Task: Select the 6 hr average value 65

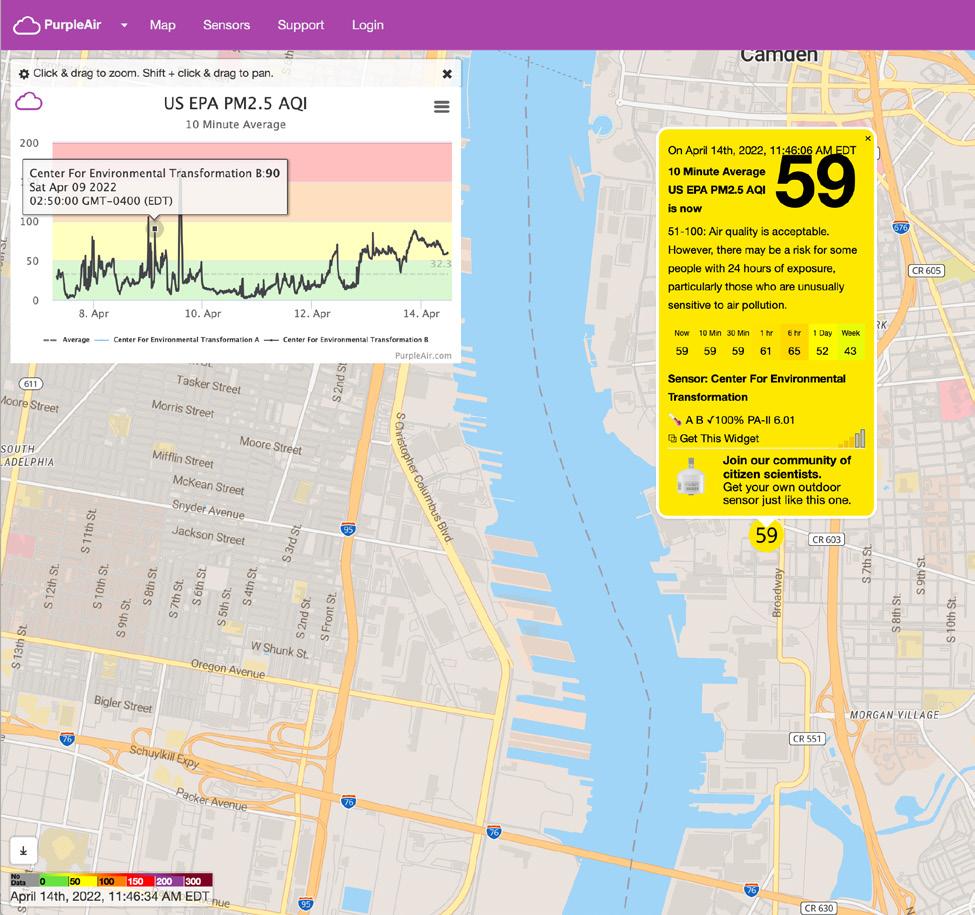Action: [794, 351]
